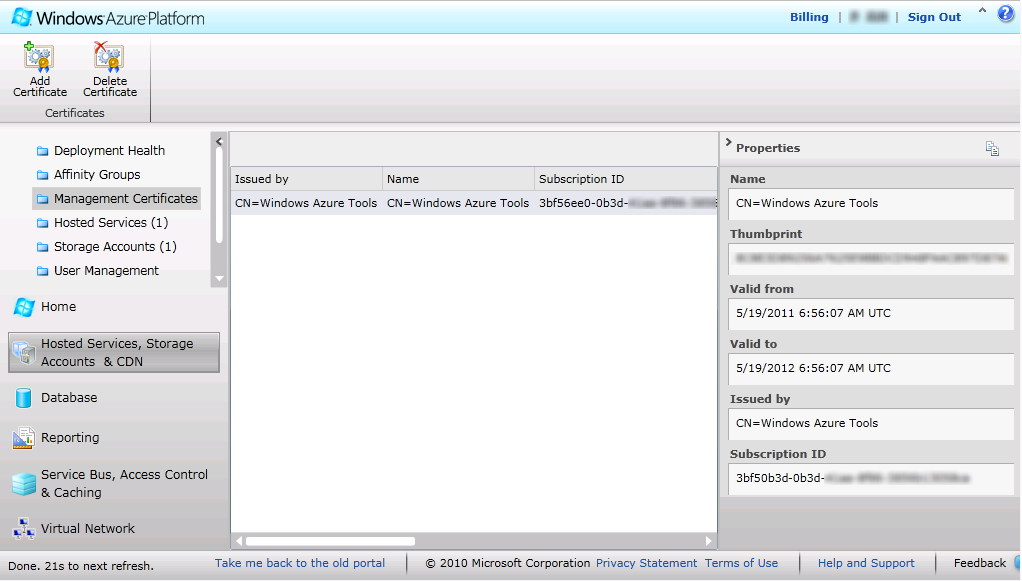Click the grid row's Issued by cell
This screenshot has width=1022, height=581.
click(306, 203)
